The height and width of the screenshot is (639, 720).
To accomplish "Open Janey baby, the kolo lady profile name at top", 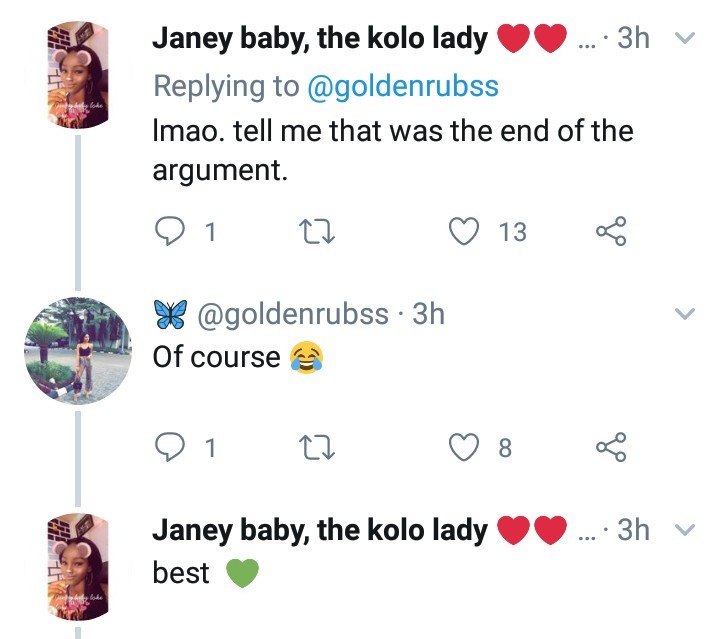I will click(320, 39).
